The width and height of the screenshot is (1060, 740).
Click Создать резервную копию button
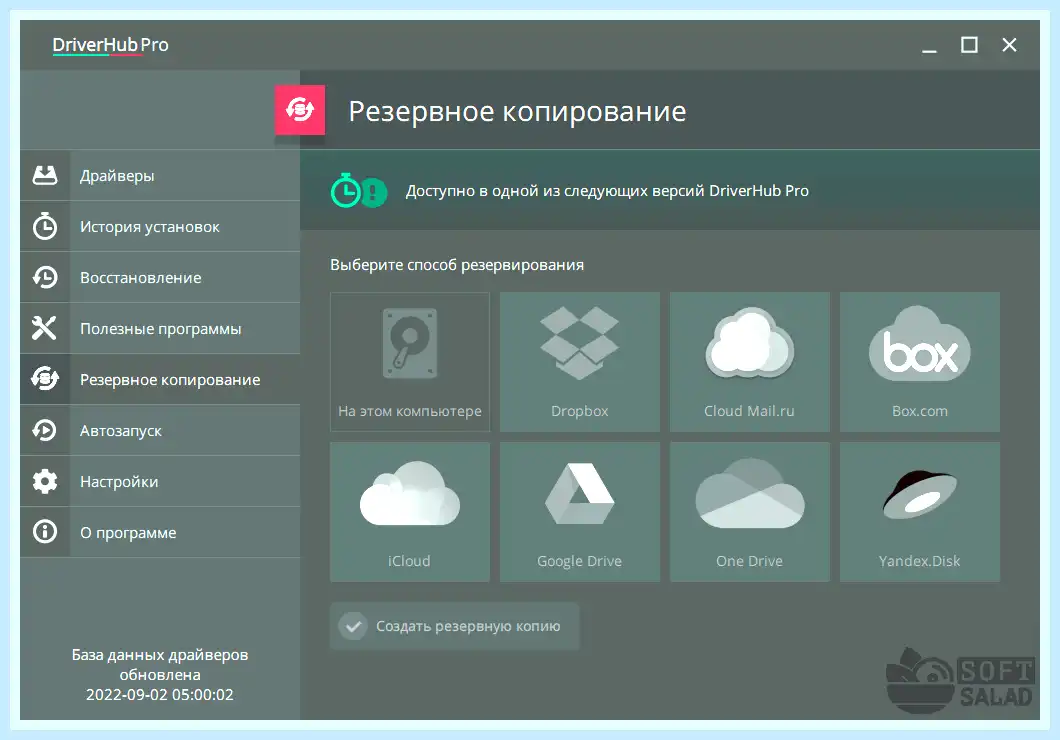coord(454,626)
